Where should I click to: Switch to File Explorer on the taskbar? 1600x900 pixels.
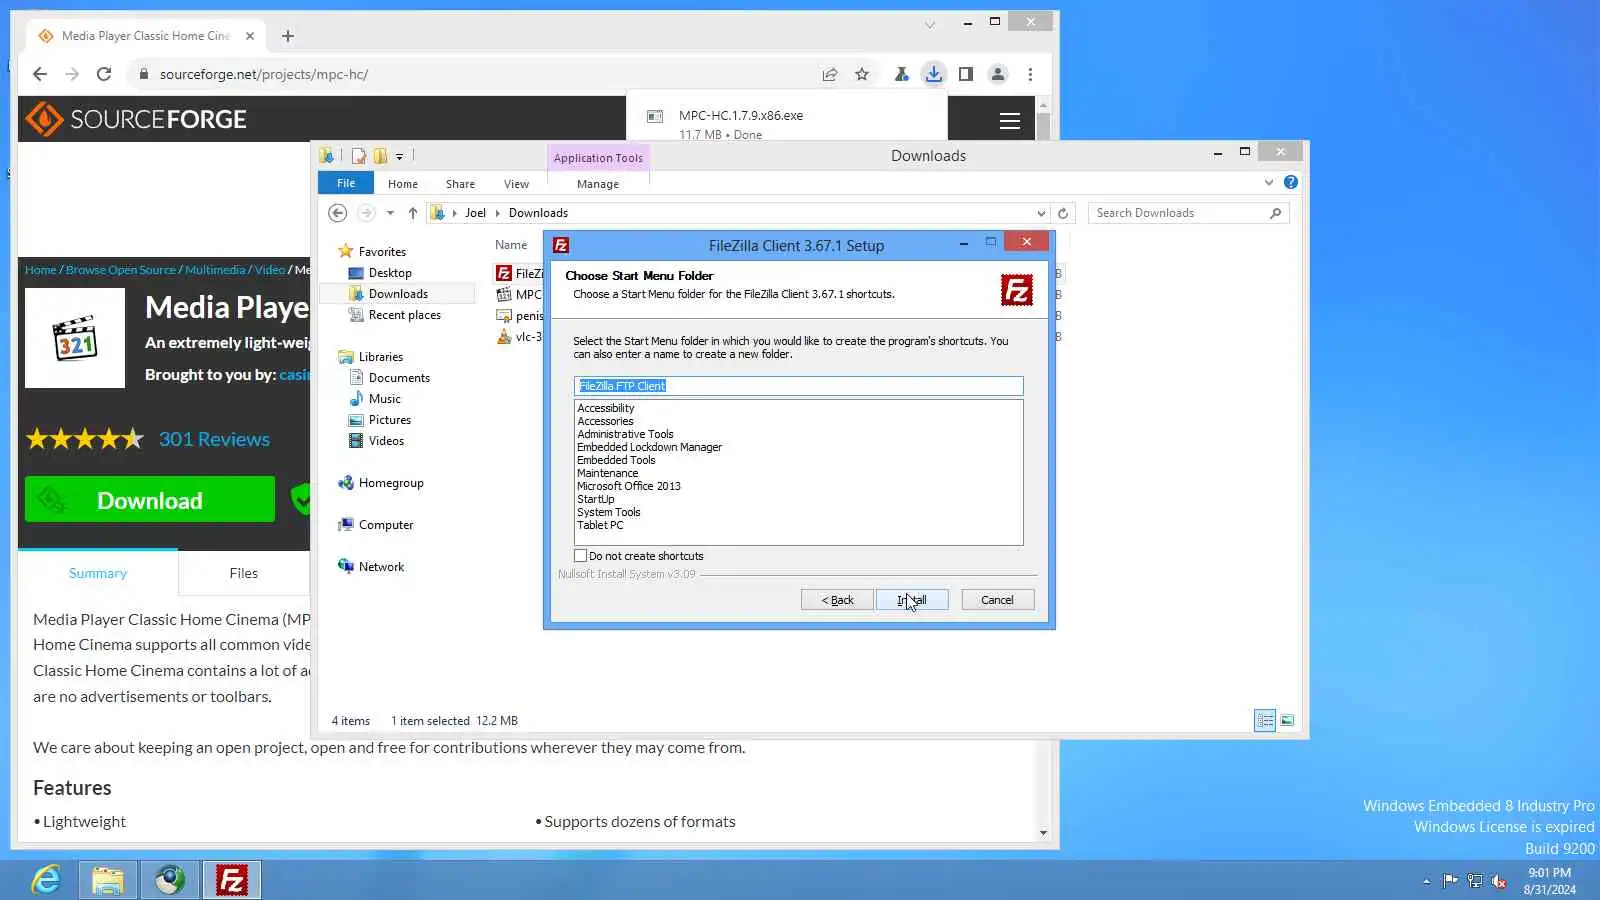pyautogui.click(x=108, y=880)
